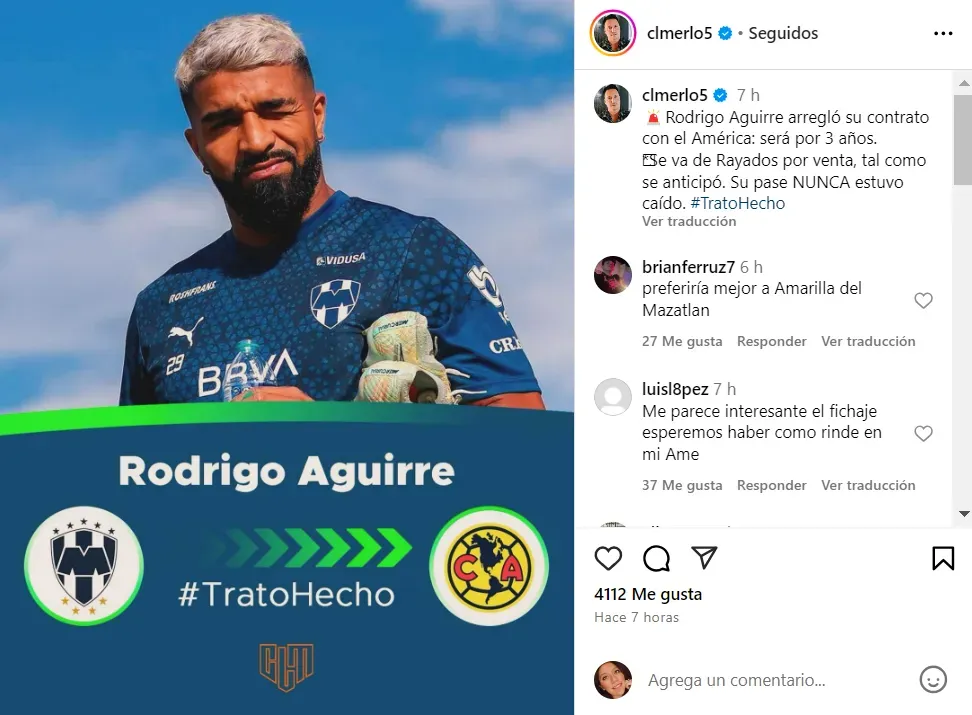Open the emoji picker smiley icon
This screenshot has width=972, height=715.
933,680
